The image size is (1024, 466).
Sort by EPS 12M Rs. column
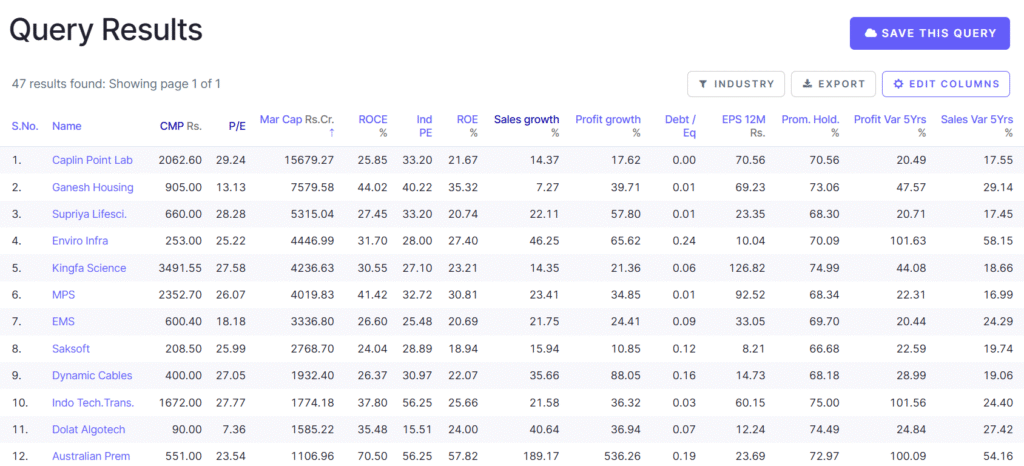coord(744,126)
